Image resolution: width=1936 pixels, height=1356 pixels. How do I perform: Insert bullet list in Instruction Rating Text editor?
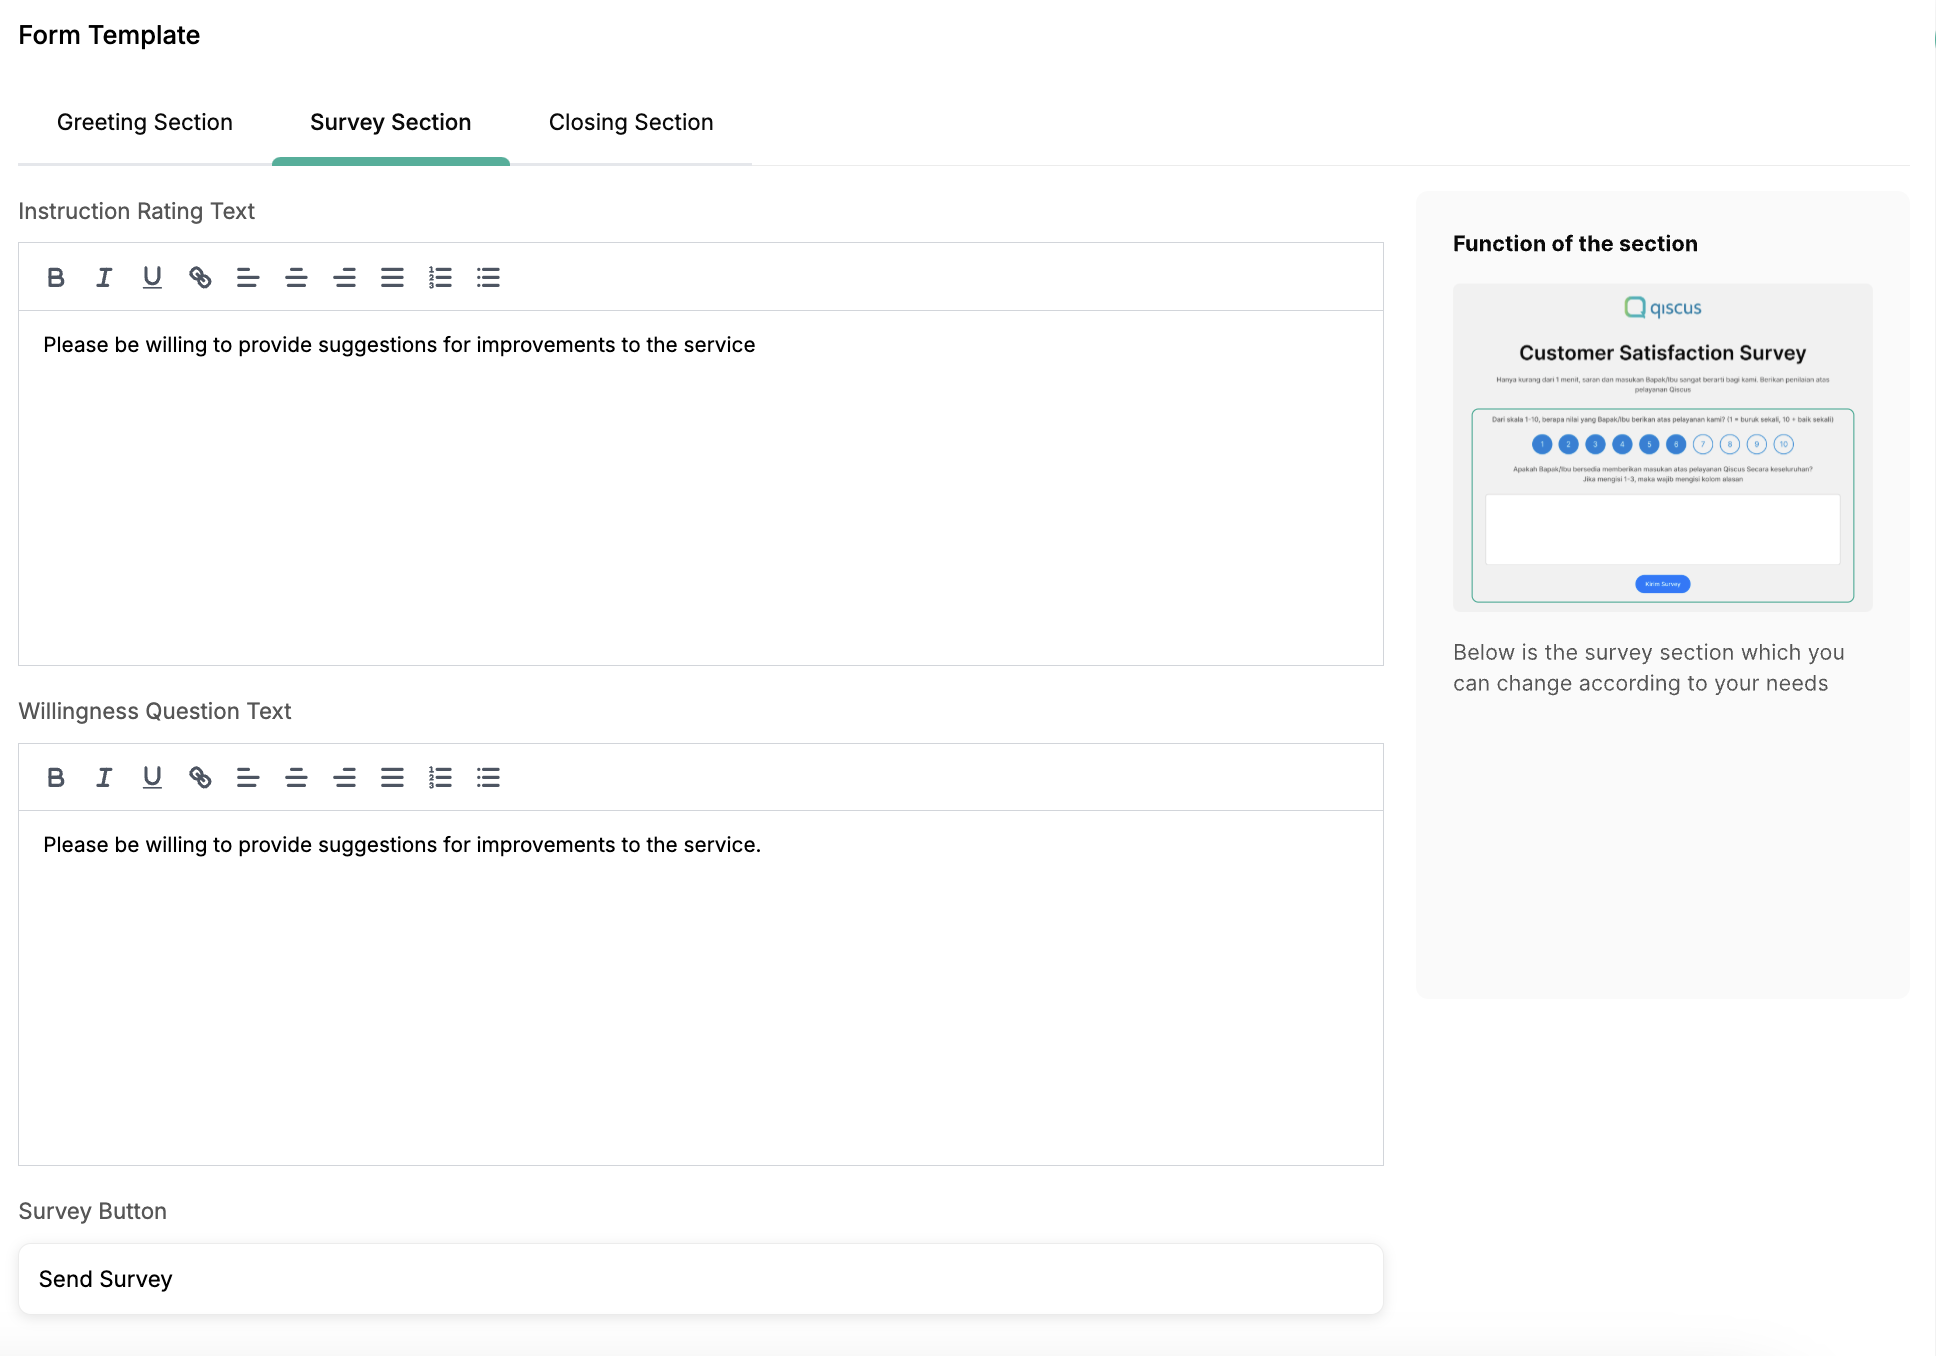coord(488,277)
